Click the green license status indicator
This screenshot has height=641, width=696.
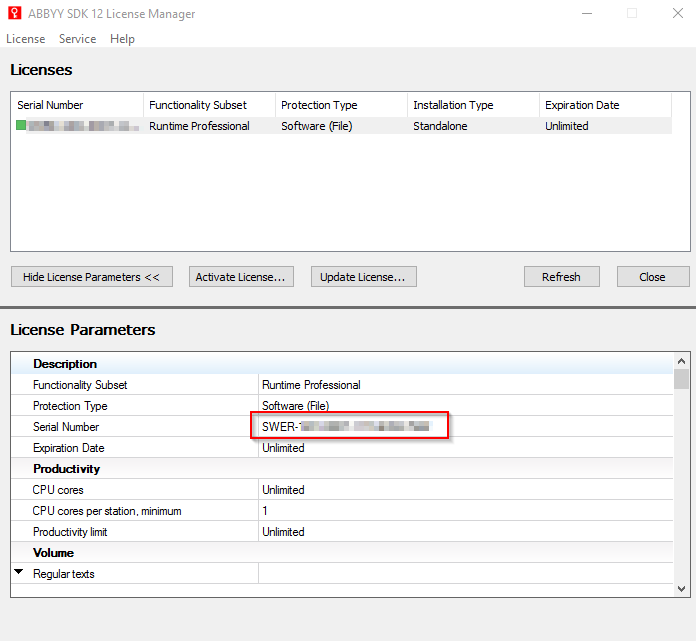(x=21, y=126)
